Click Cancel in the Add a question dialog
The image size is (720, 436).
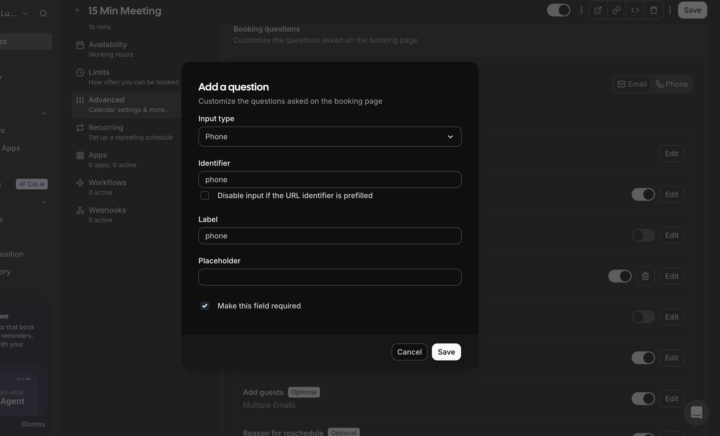[x=409, y=352]
